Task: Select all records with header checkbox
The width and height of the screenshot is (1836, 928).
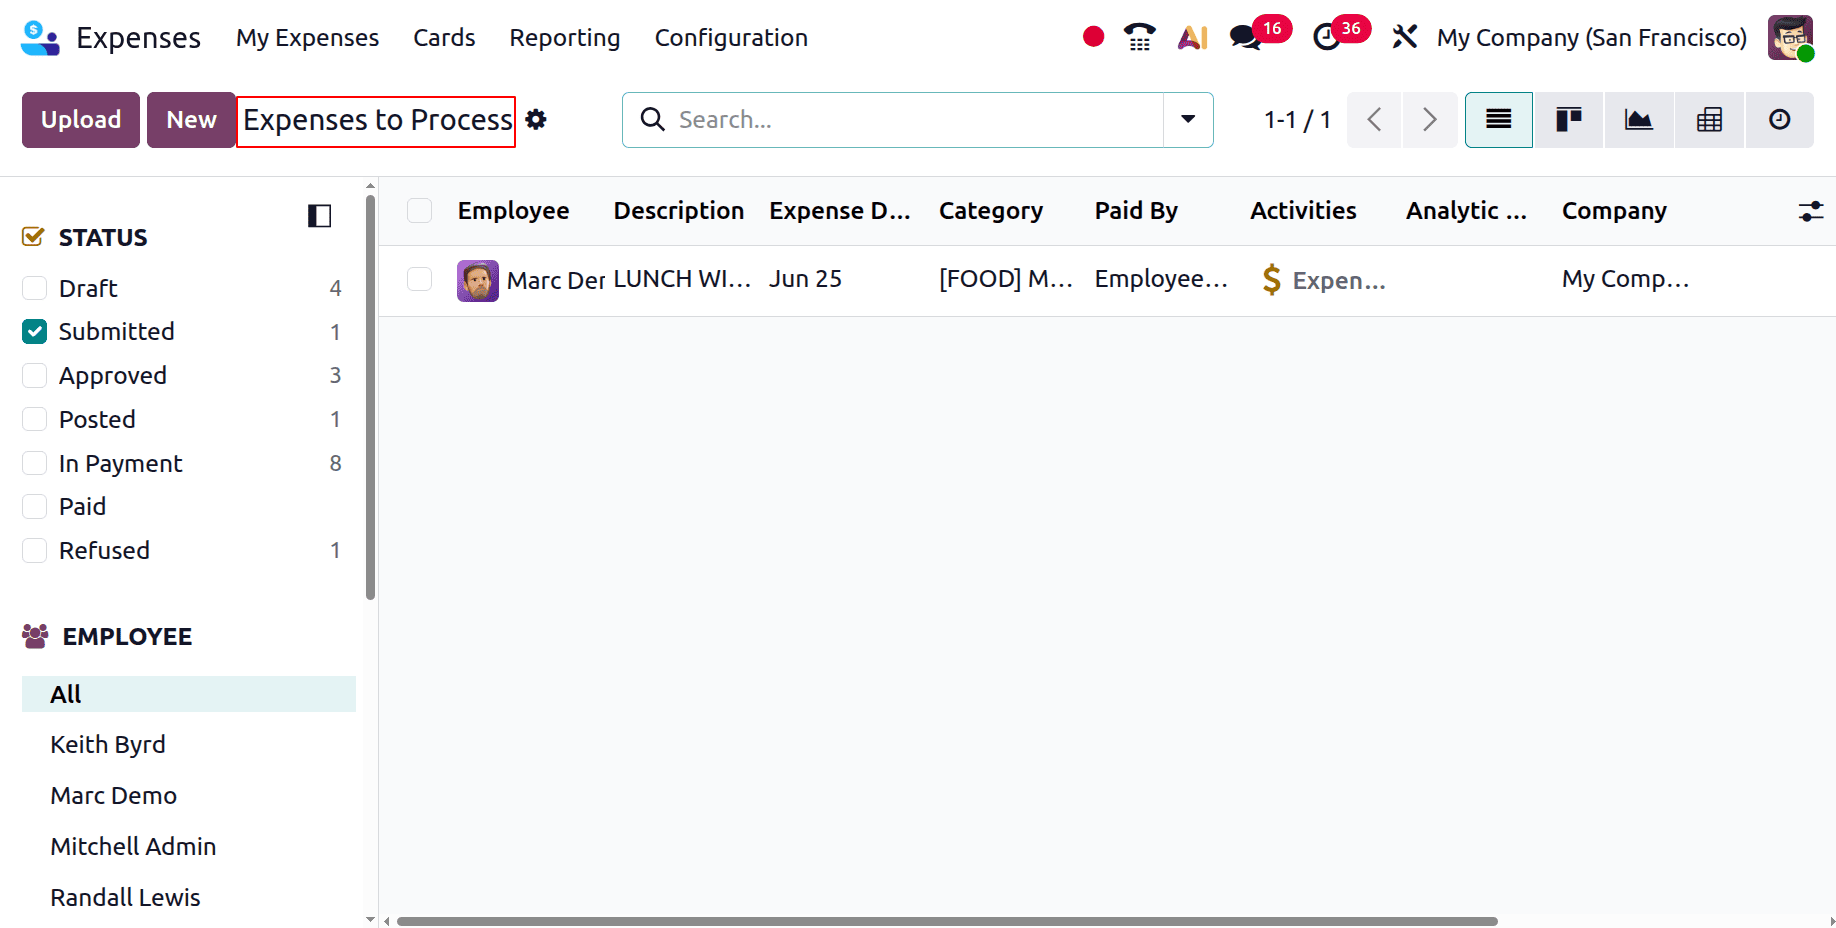Action: [419, 211]
